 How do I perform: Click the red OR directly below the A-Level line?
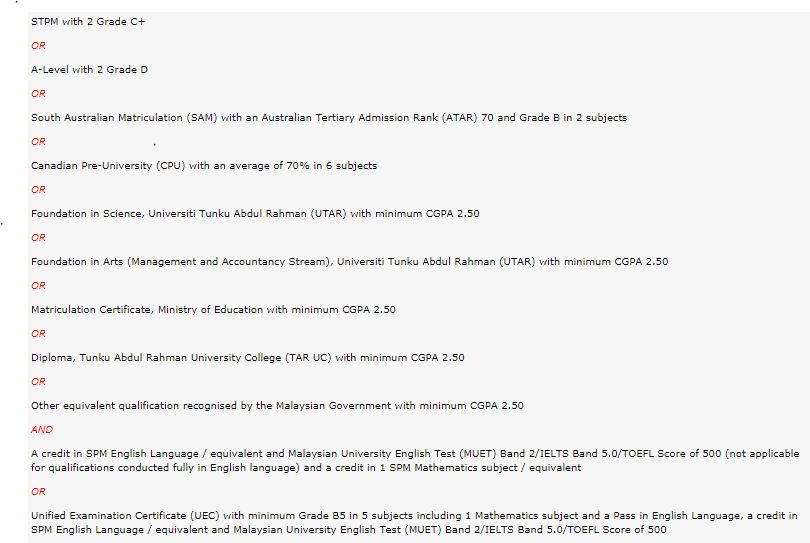(x=38, y=94)
